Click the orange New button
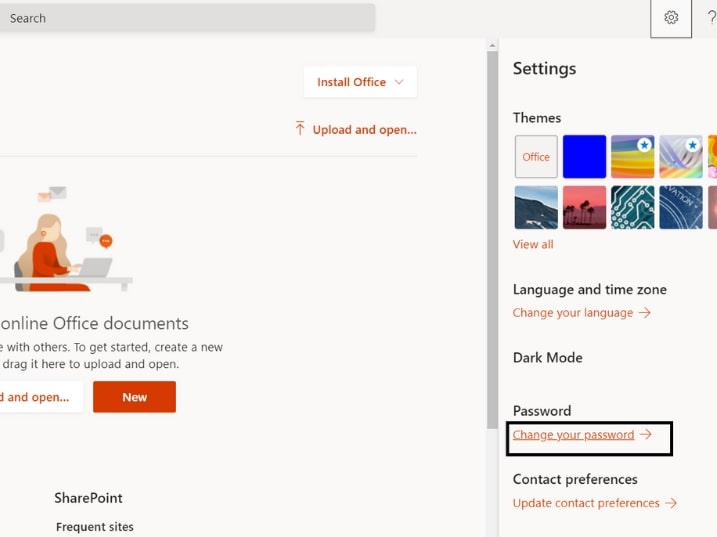 click(x=134, y=397)
